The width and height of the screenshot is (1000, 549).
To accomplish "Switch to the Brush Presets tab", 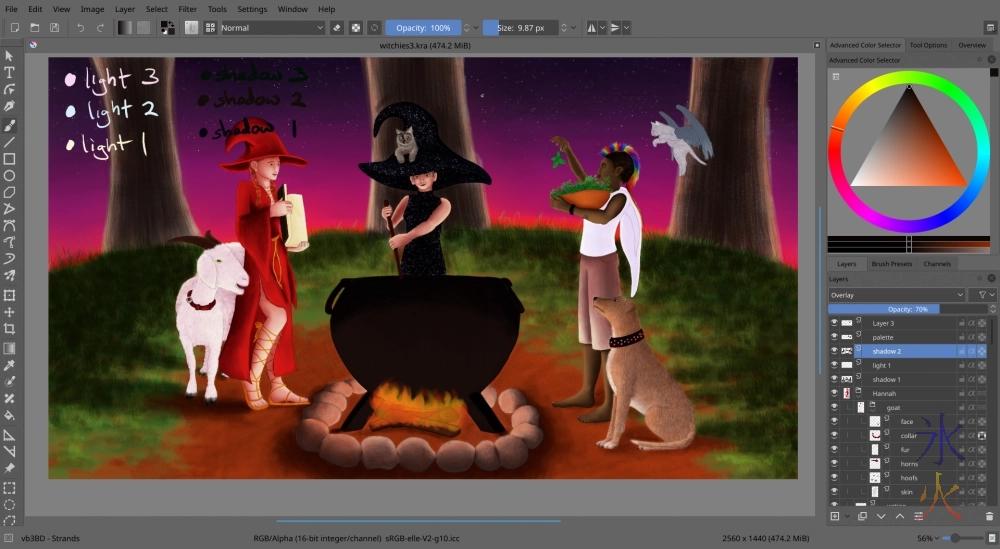I will click(892, 264).
